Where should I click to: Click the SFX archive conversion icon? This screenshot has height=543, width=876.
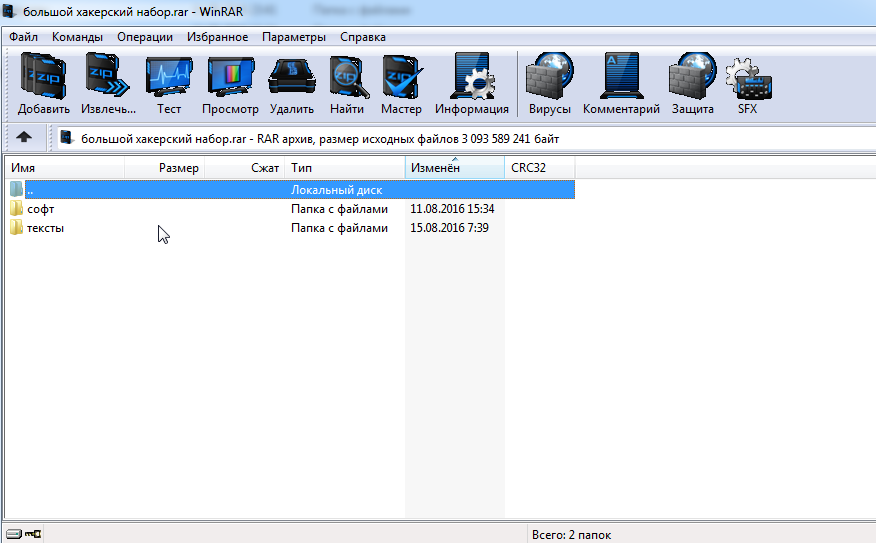(x=748, y=84)
